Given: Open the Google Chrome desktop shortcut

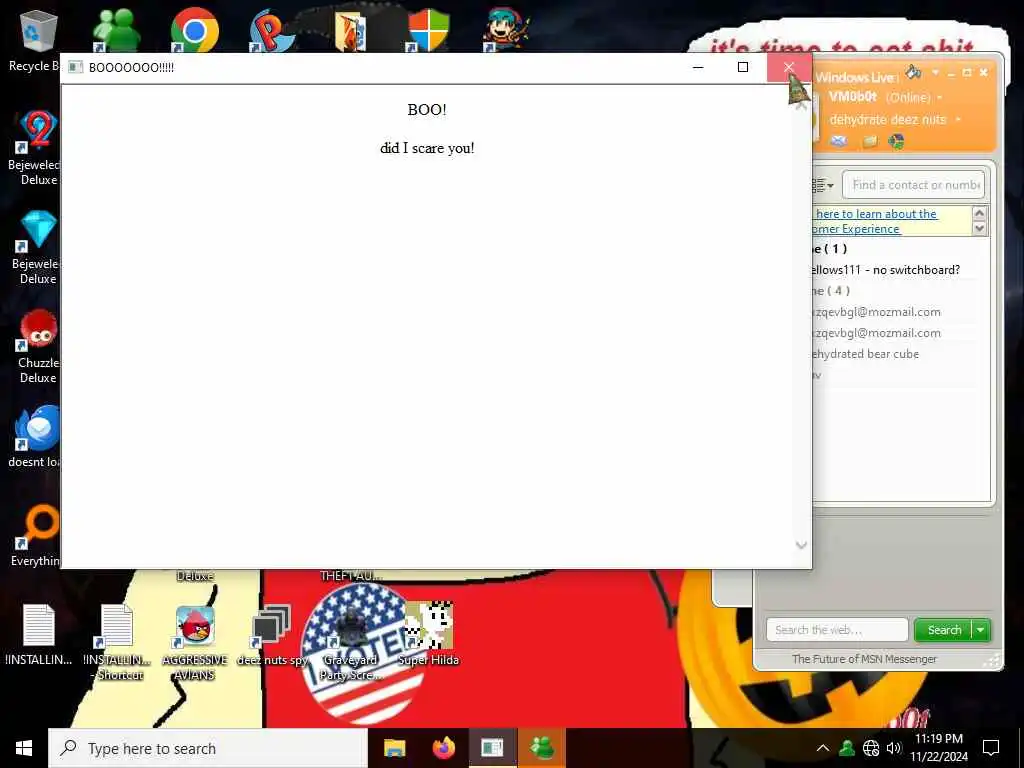Looking at the screenshot, I should (x=194, y=31).
